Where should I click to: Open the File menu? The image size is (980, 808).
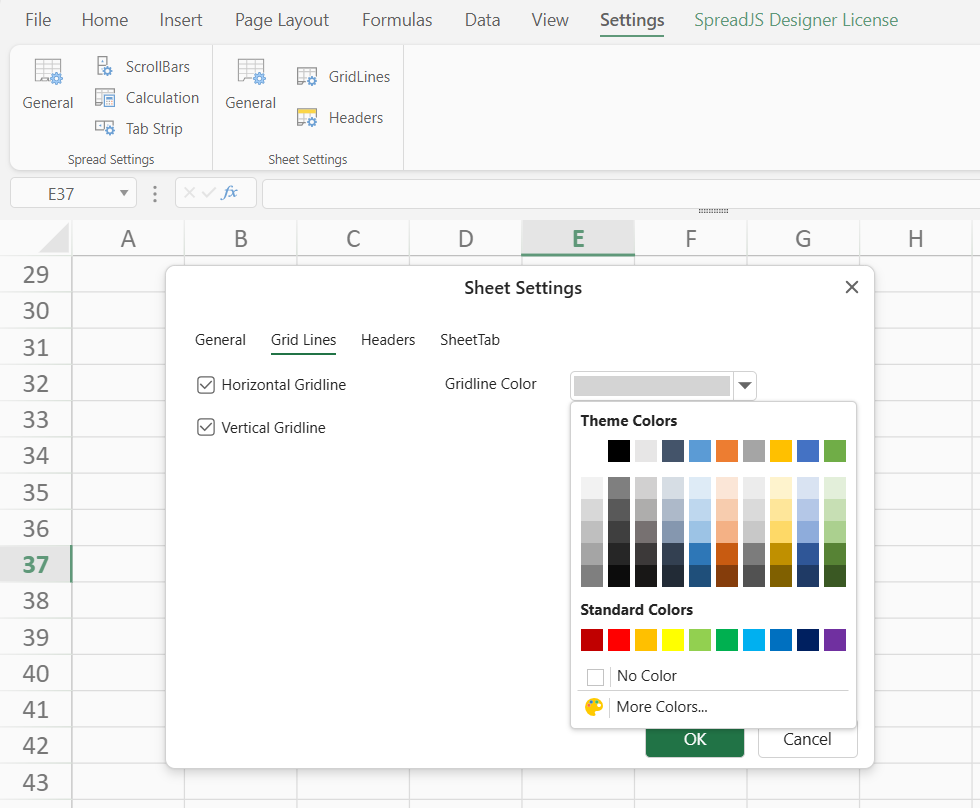(x=38, y=20)
